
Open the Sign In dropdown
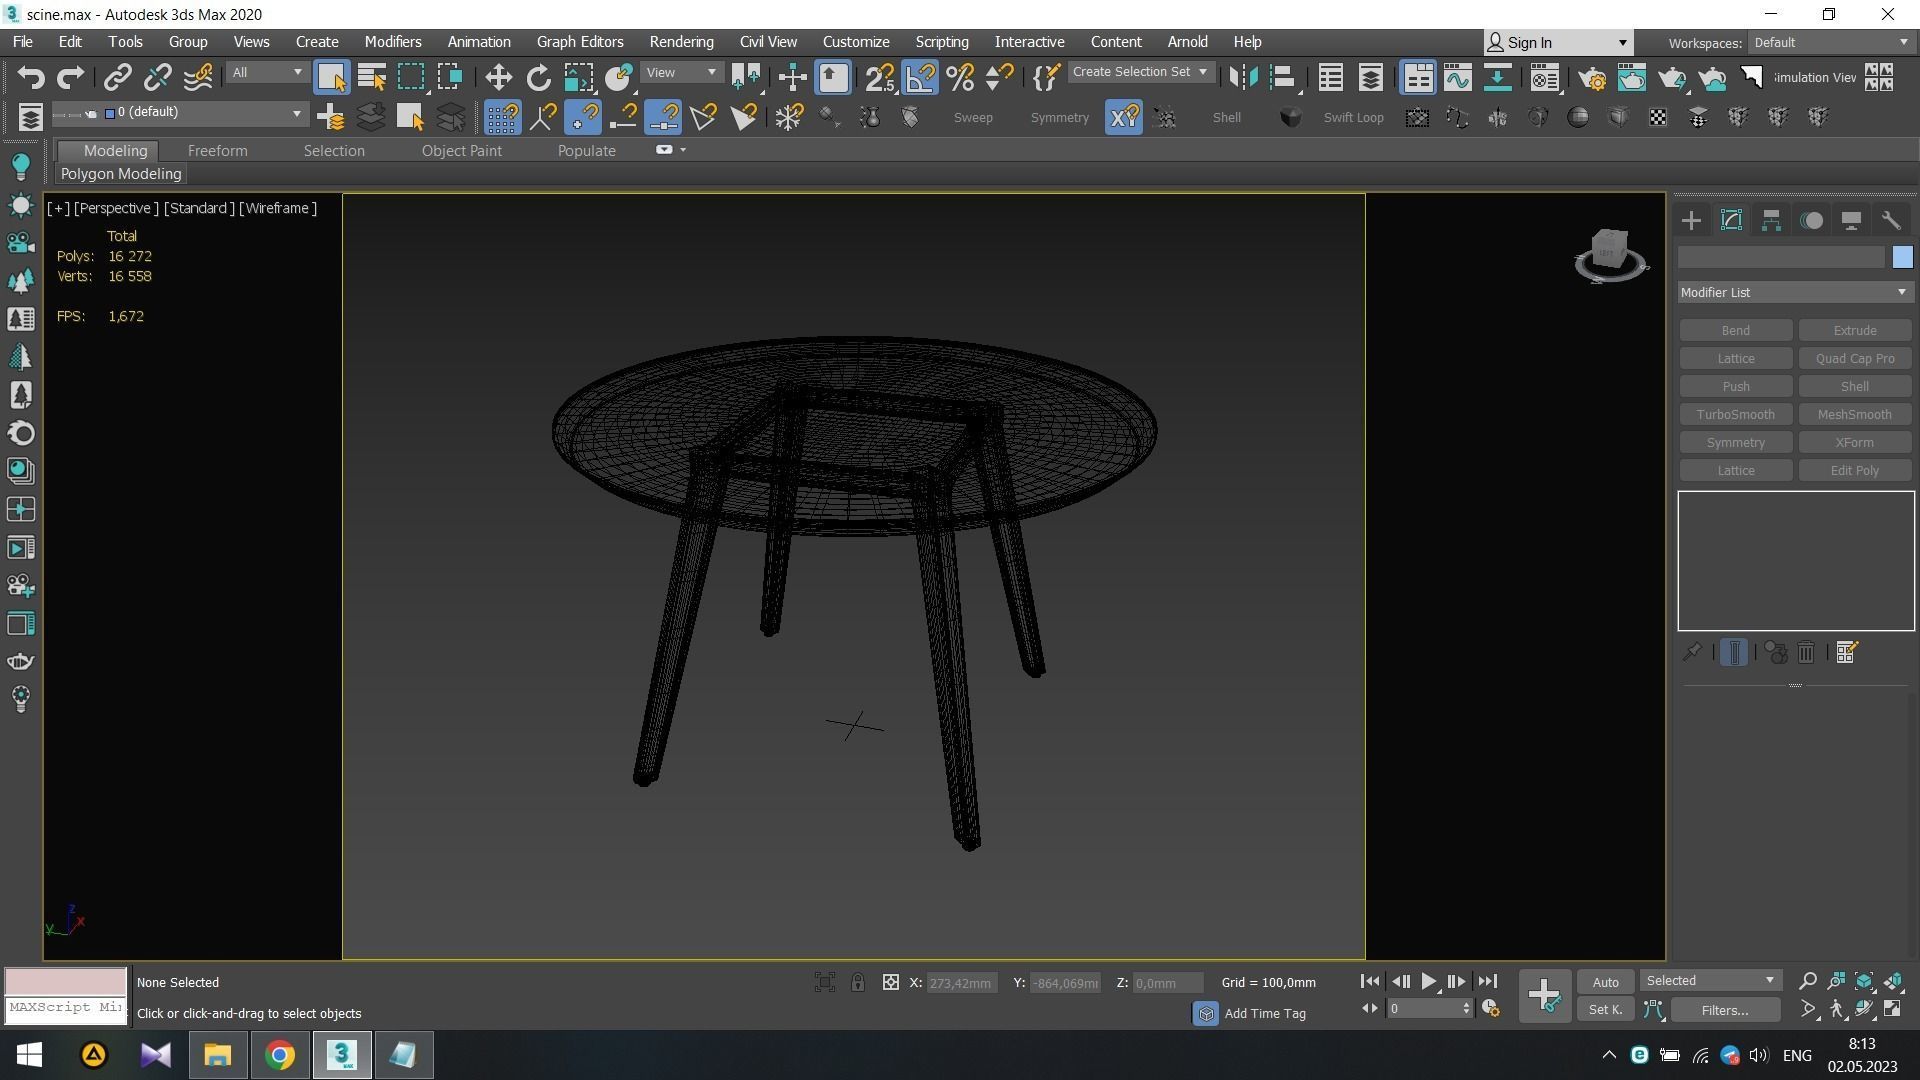click(x=1559, y=42)
